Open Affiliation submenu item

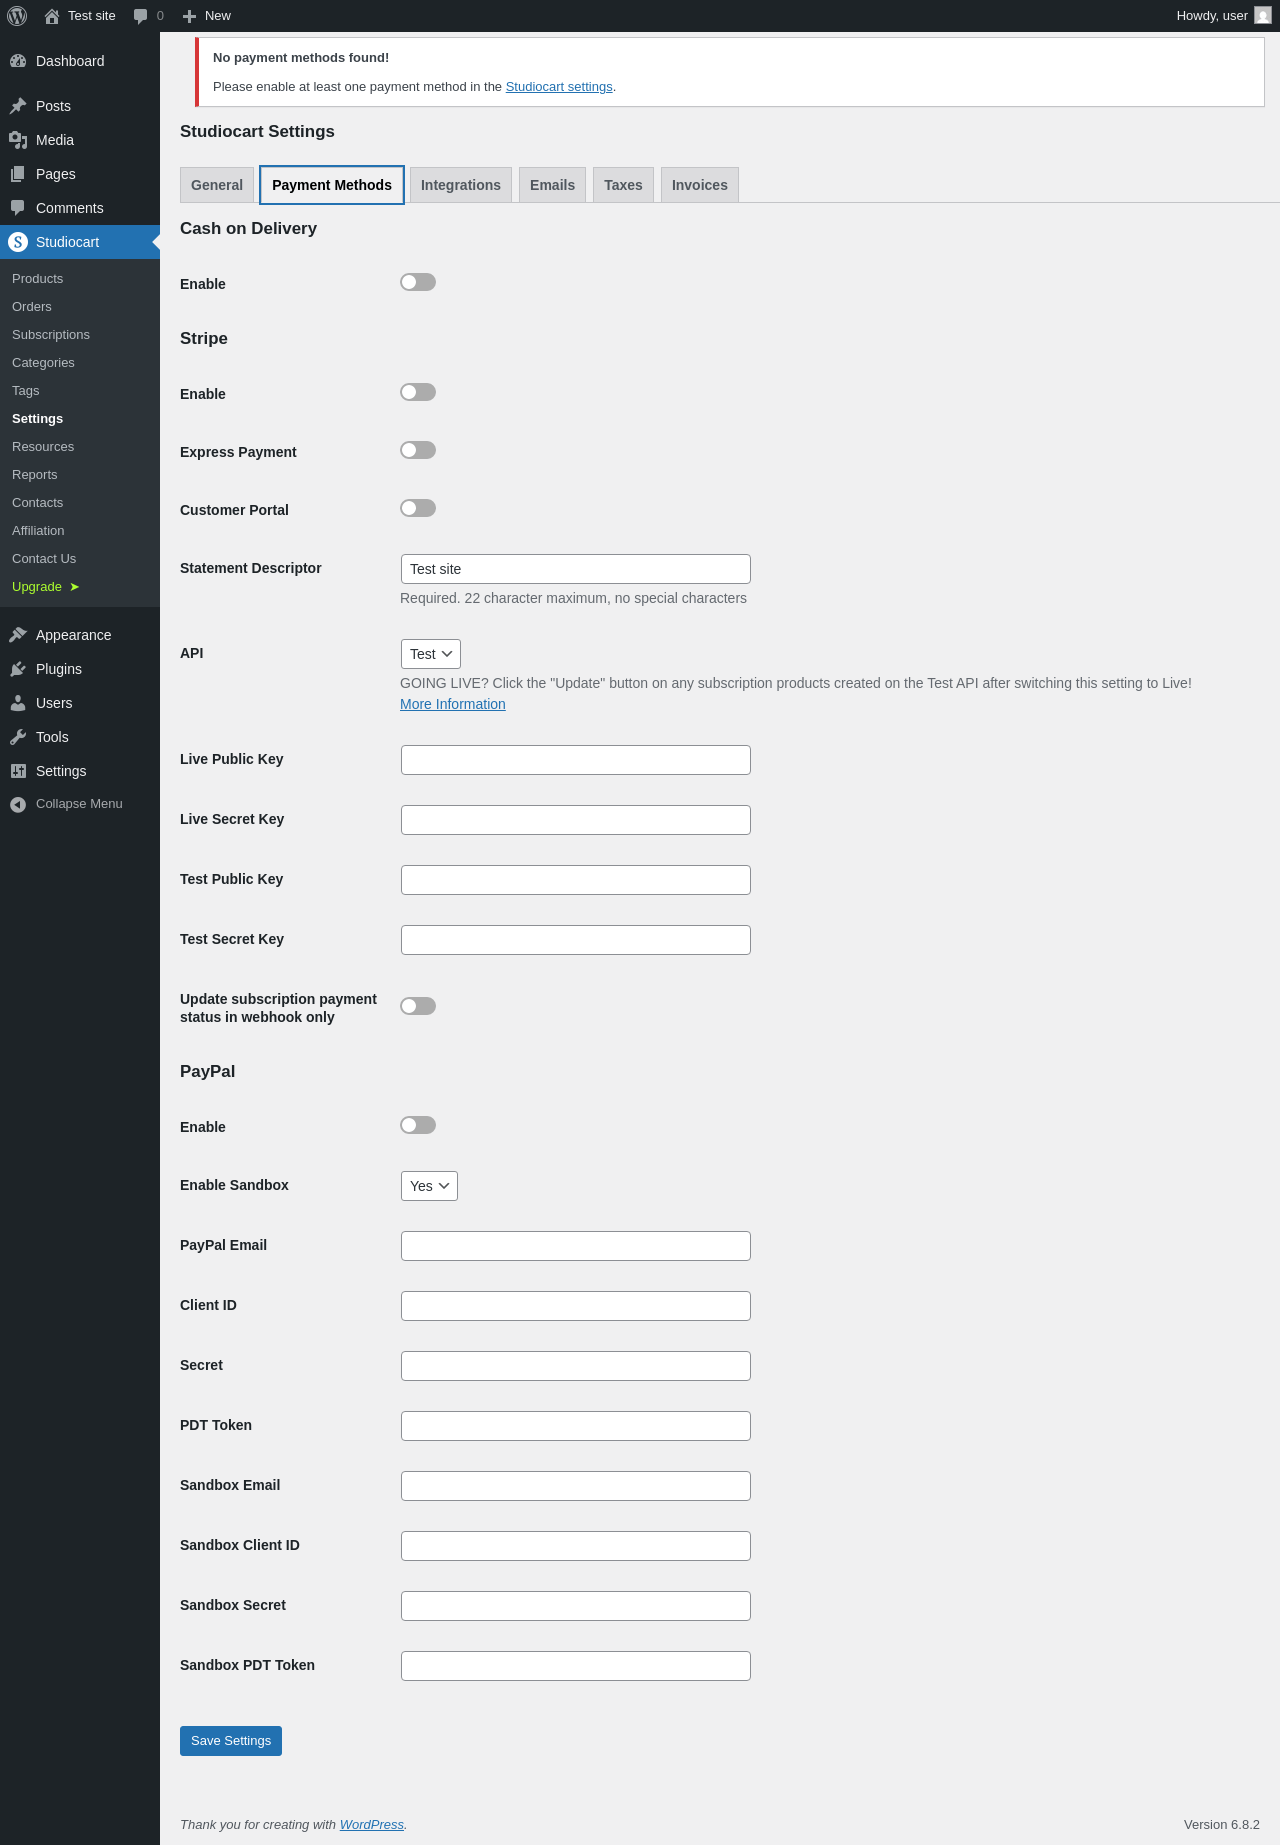pos(38,531)
